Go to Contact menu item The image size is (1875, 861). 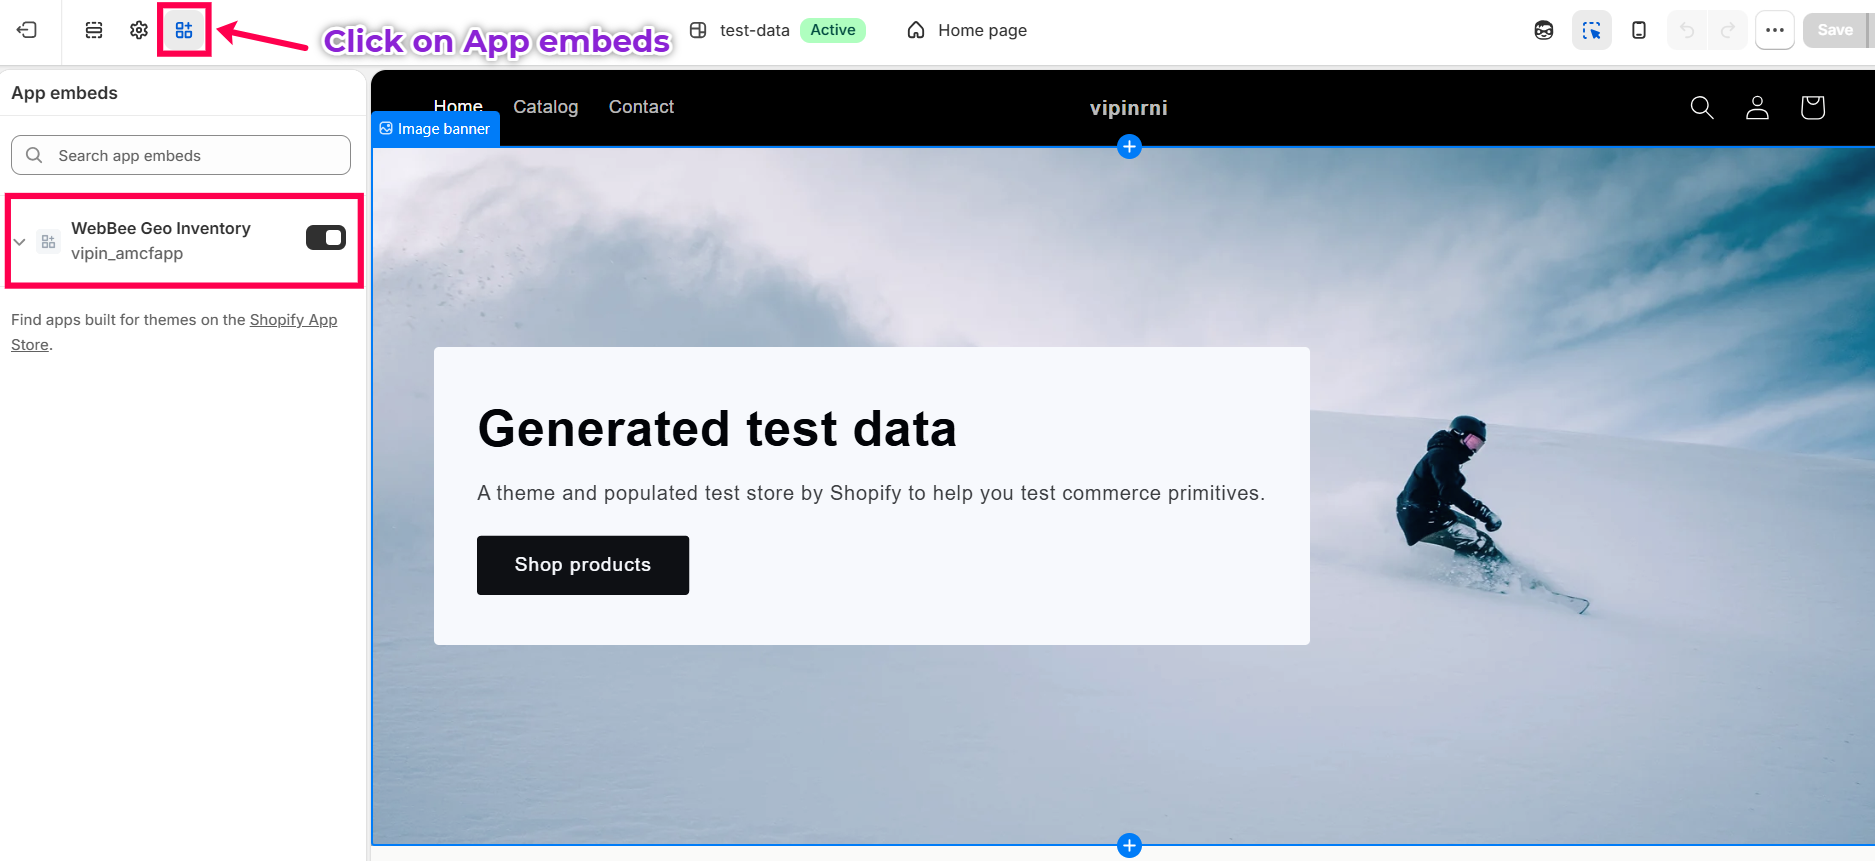tap(641, 107)
